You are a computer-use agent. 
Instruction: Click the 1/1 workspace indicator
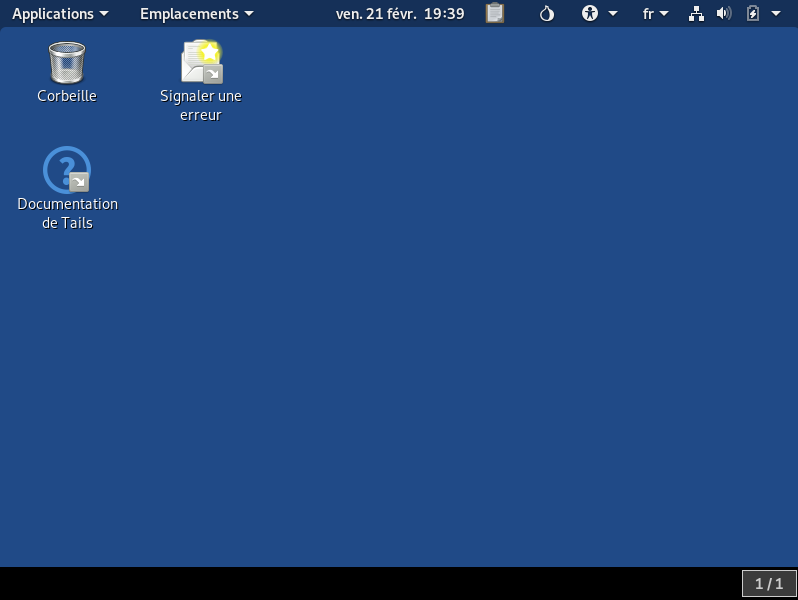pyautogui.click(x=769, y=583)
